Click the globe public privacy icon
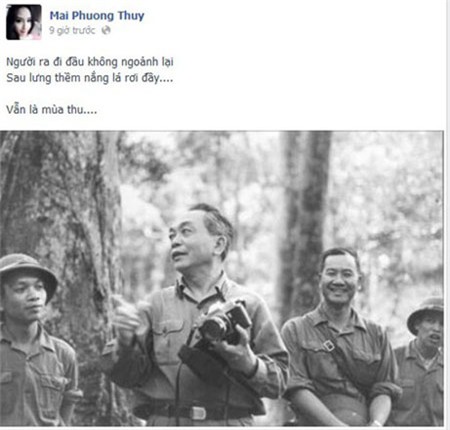The width and height of the screenshot is (450, 430). (106, 30)
